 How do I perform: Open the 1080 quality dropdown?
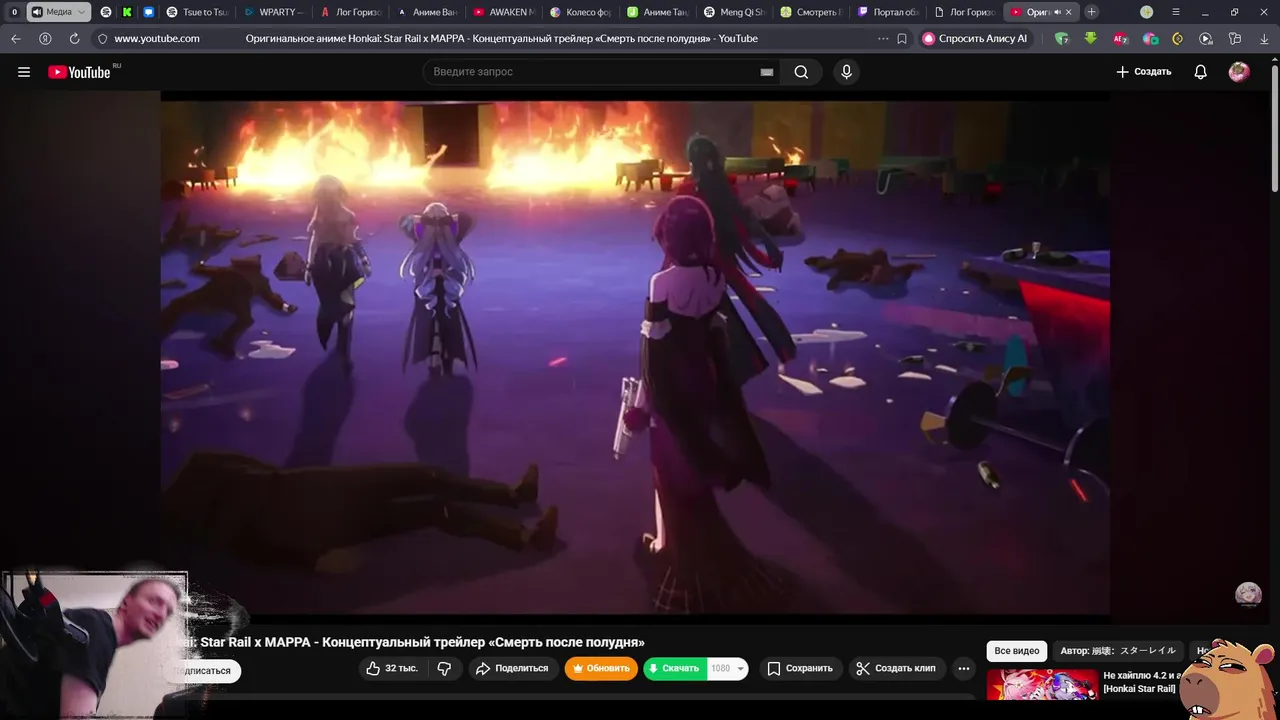click(728, 668)
